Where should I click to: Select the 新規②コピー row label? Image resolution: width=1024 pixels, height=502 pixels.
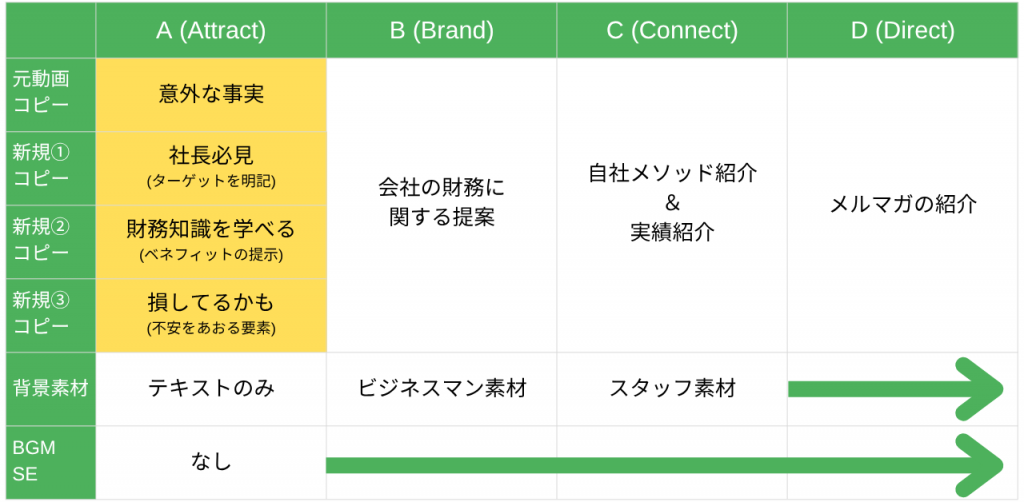[x=51, y=242]
